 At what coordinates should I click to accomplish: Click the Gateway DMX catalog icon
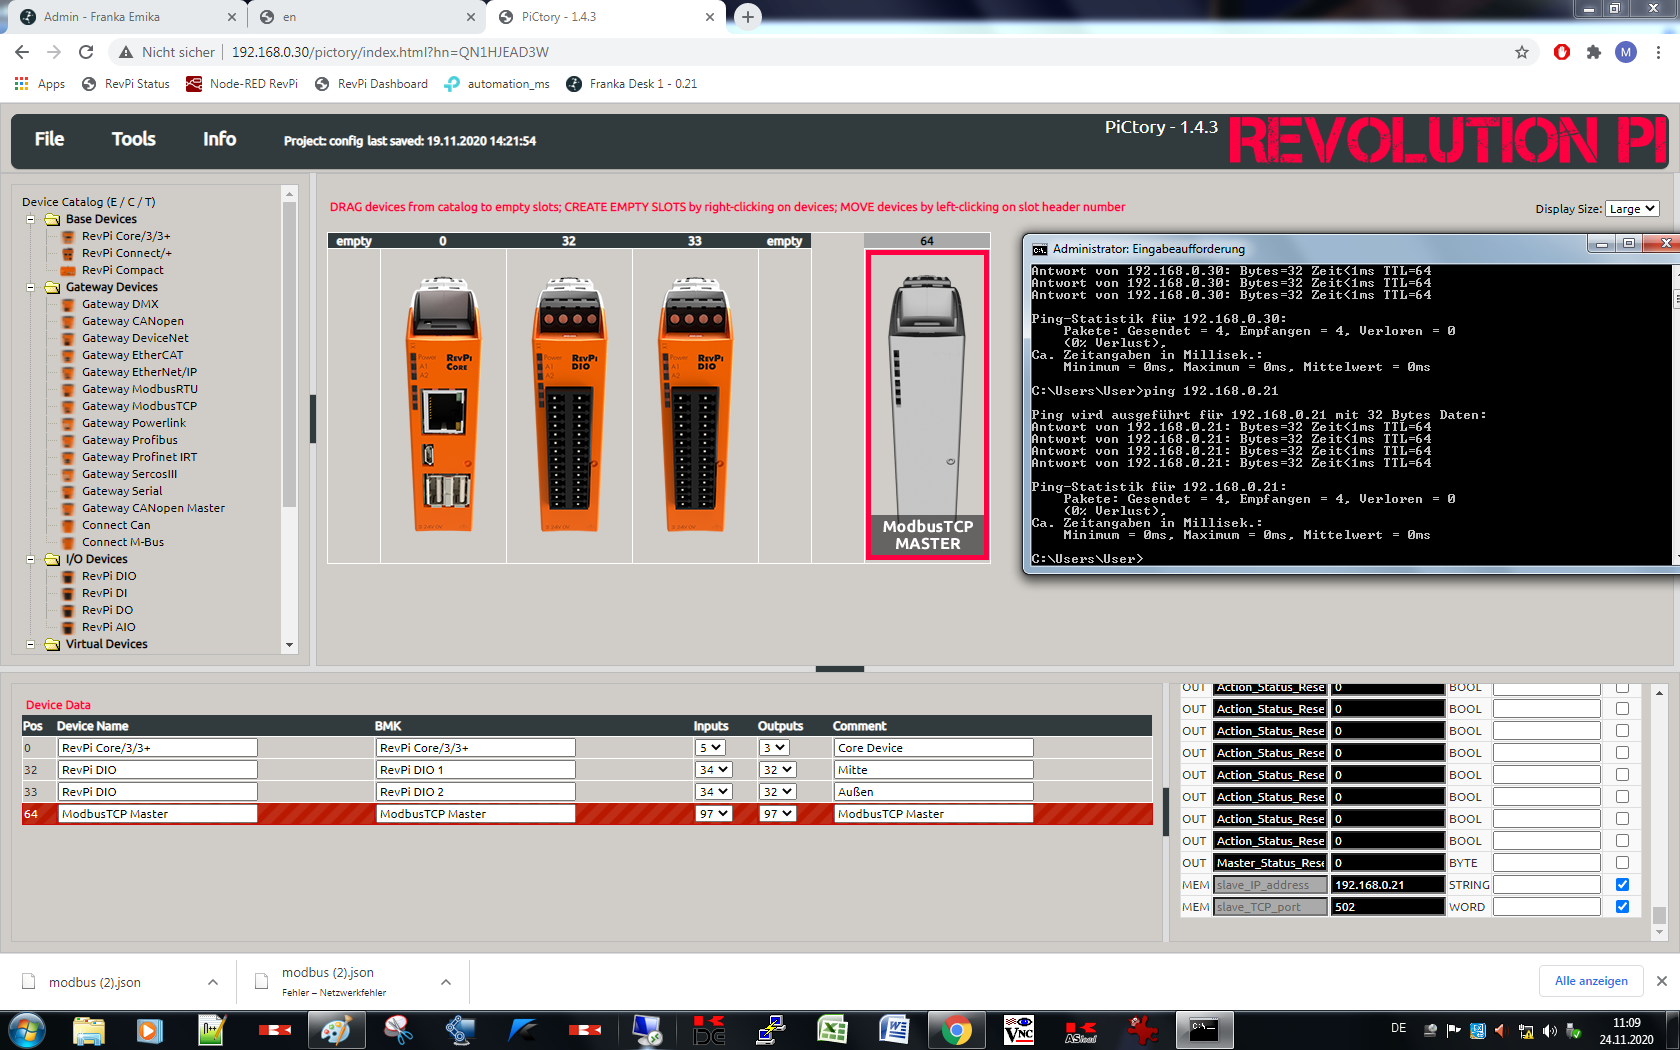[68, 304]
